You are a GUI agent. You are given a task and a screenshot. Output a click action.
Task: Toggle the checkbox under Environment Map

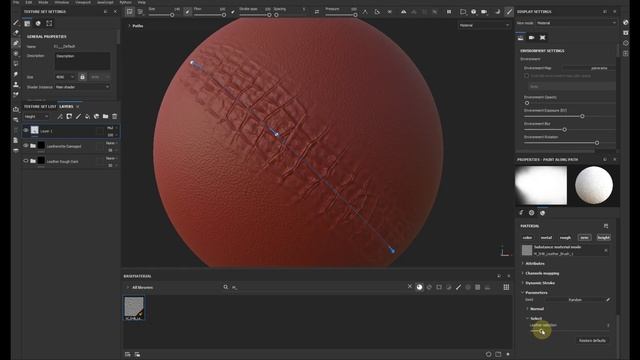[x=527, y=76]
